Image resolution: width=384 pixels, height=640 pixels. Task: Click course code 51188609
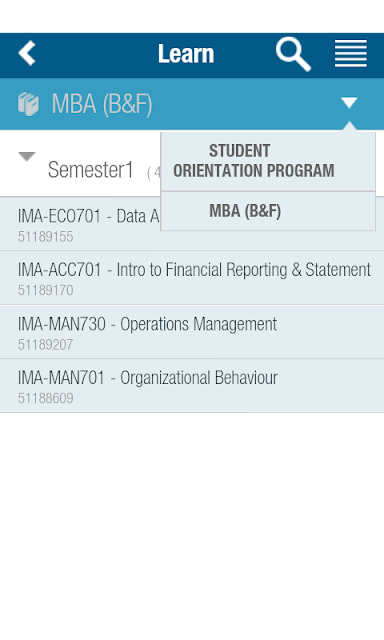coord(46,398)
